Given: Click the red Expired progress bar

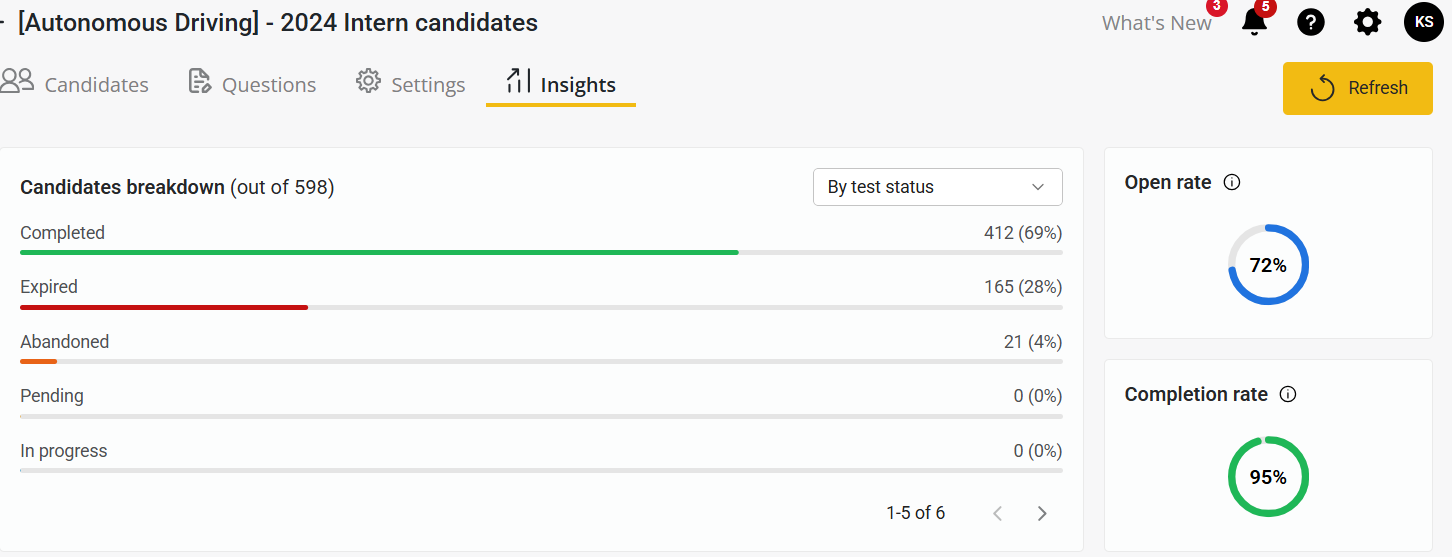Looking at the screenshot, I should 164,307.
